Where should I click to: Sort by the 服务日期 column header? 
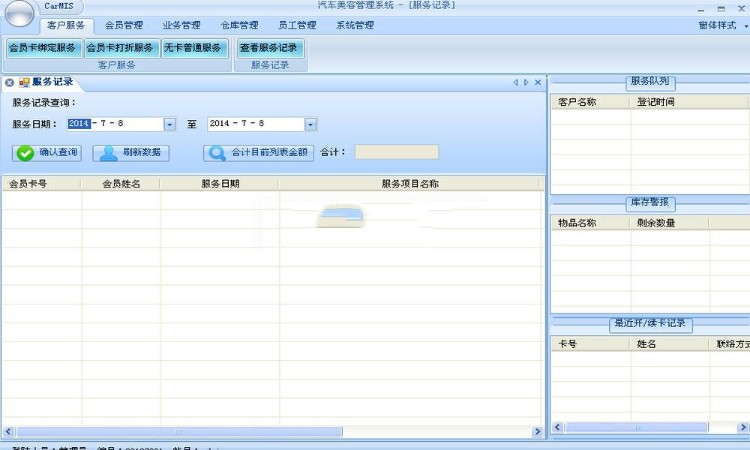coord(220,184)
